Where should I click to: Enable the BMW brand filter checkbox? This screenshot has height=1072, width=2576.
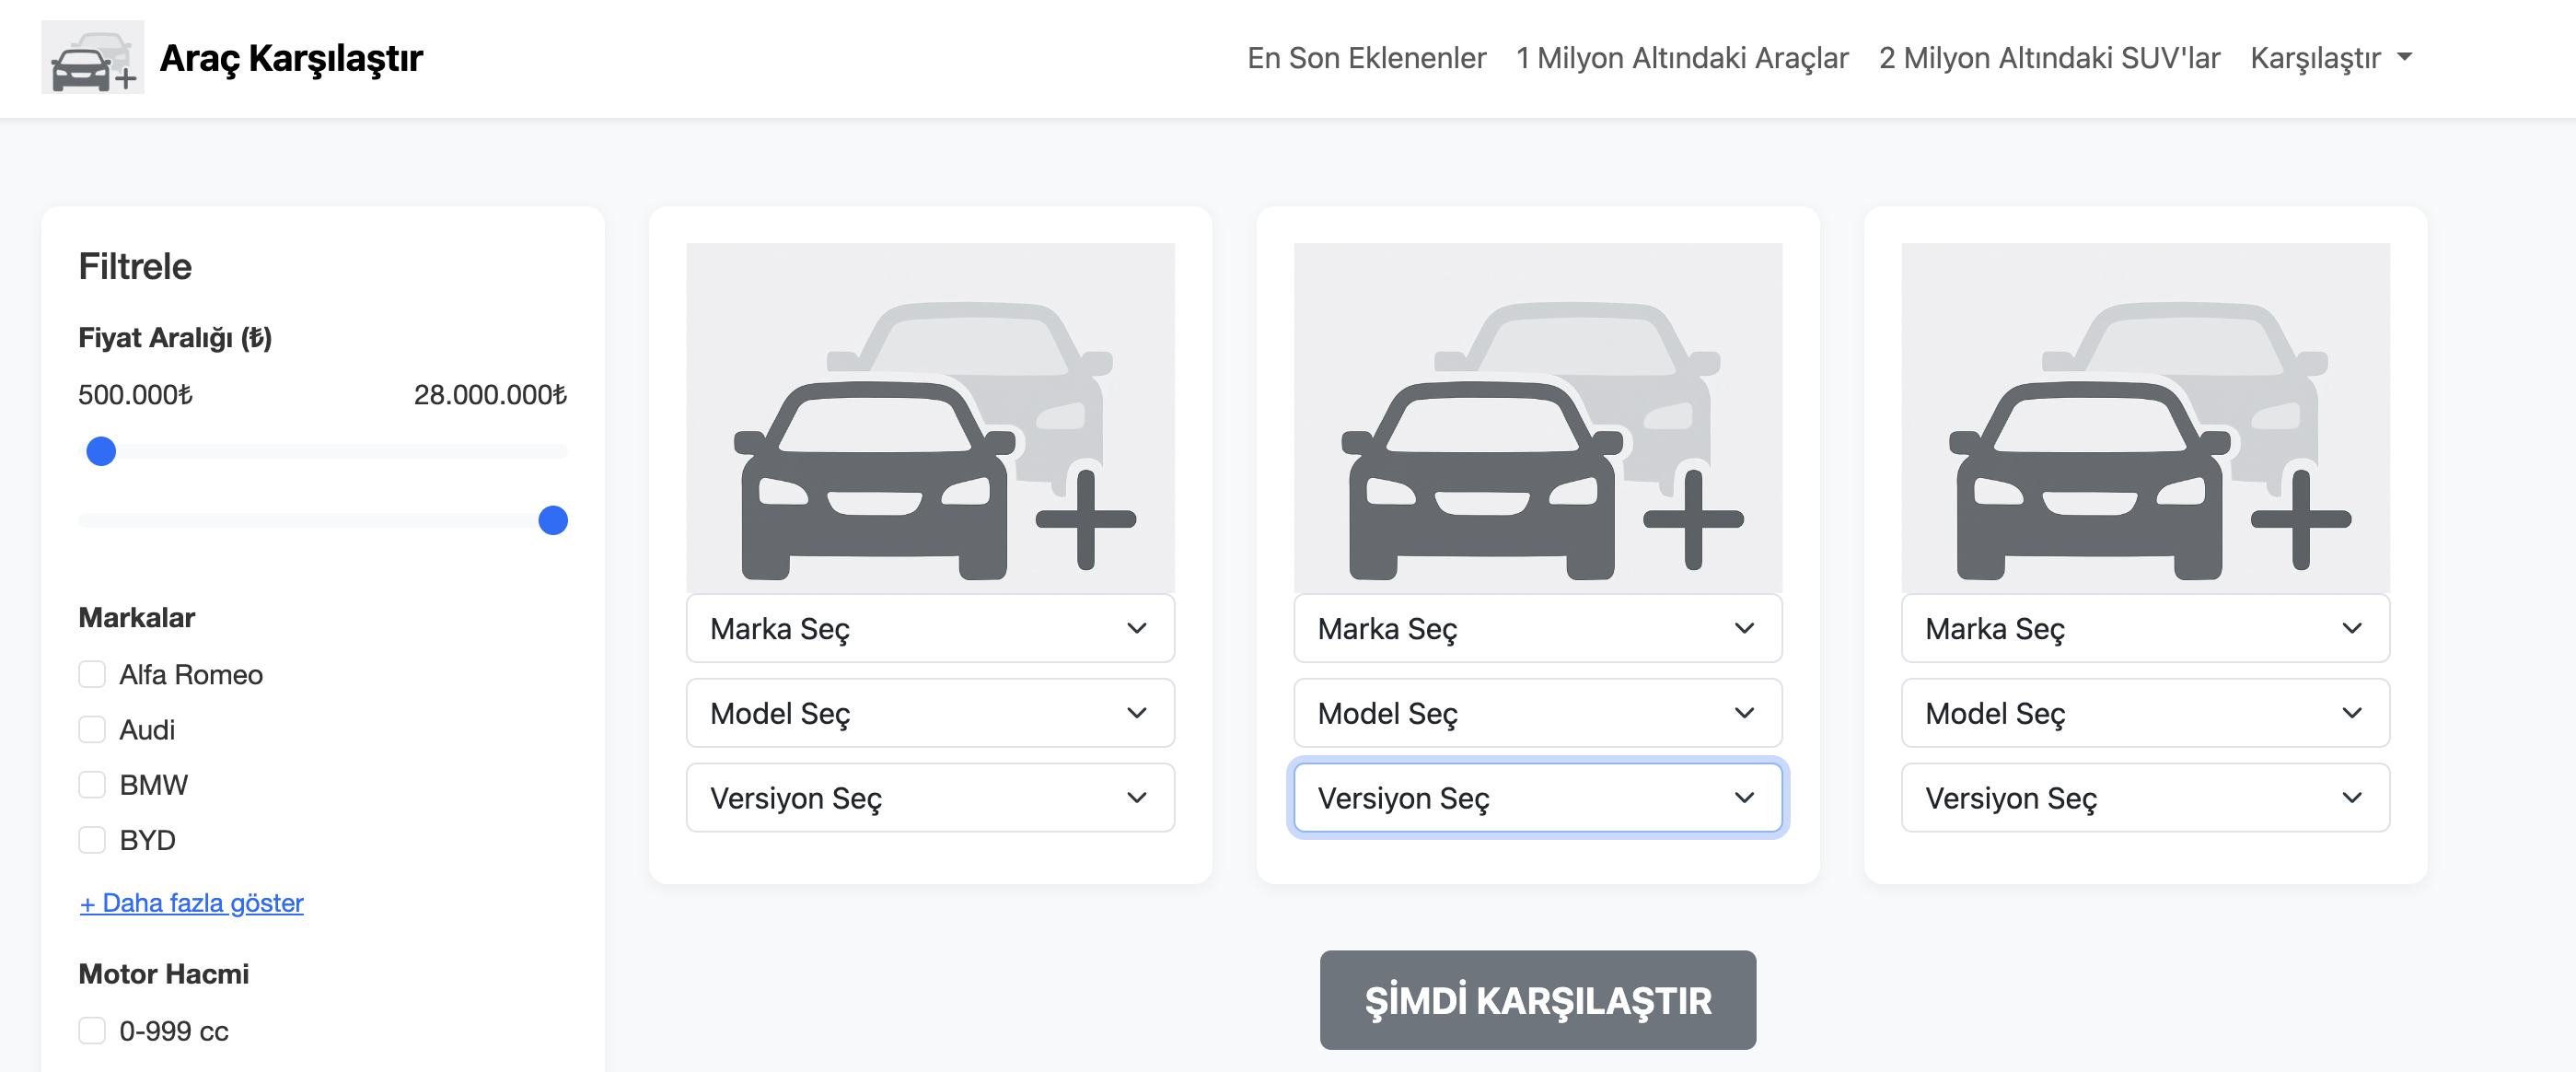pyautogui.click(x=92, y=785)
